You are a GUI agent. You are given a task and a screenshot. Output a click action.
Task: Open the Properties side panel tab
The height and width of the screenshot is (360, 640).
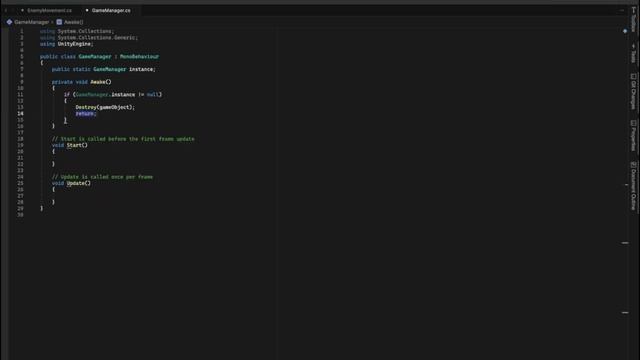coord(633,136)
